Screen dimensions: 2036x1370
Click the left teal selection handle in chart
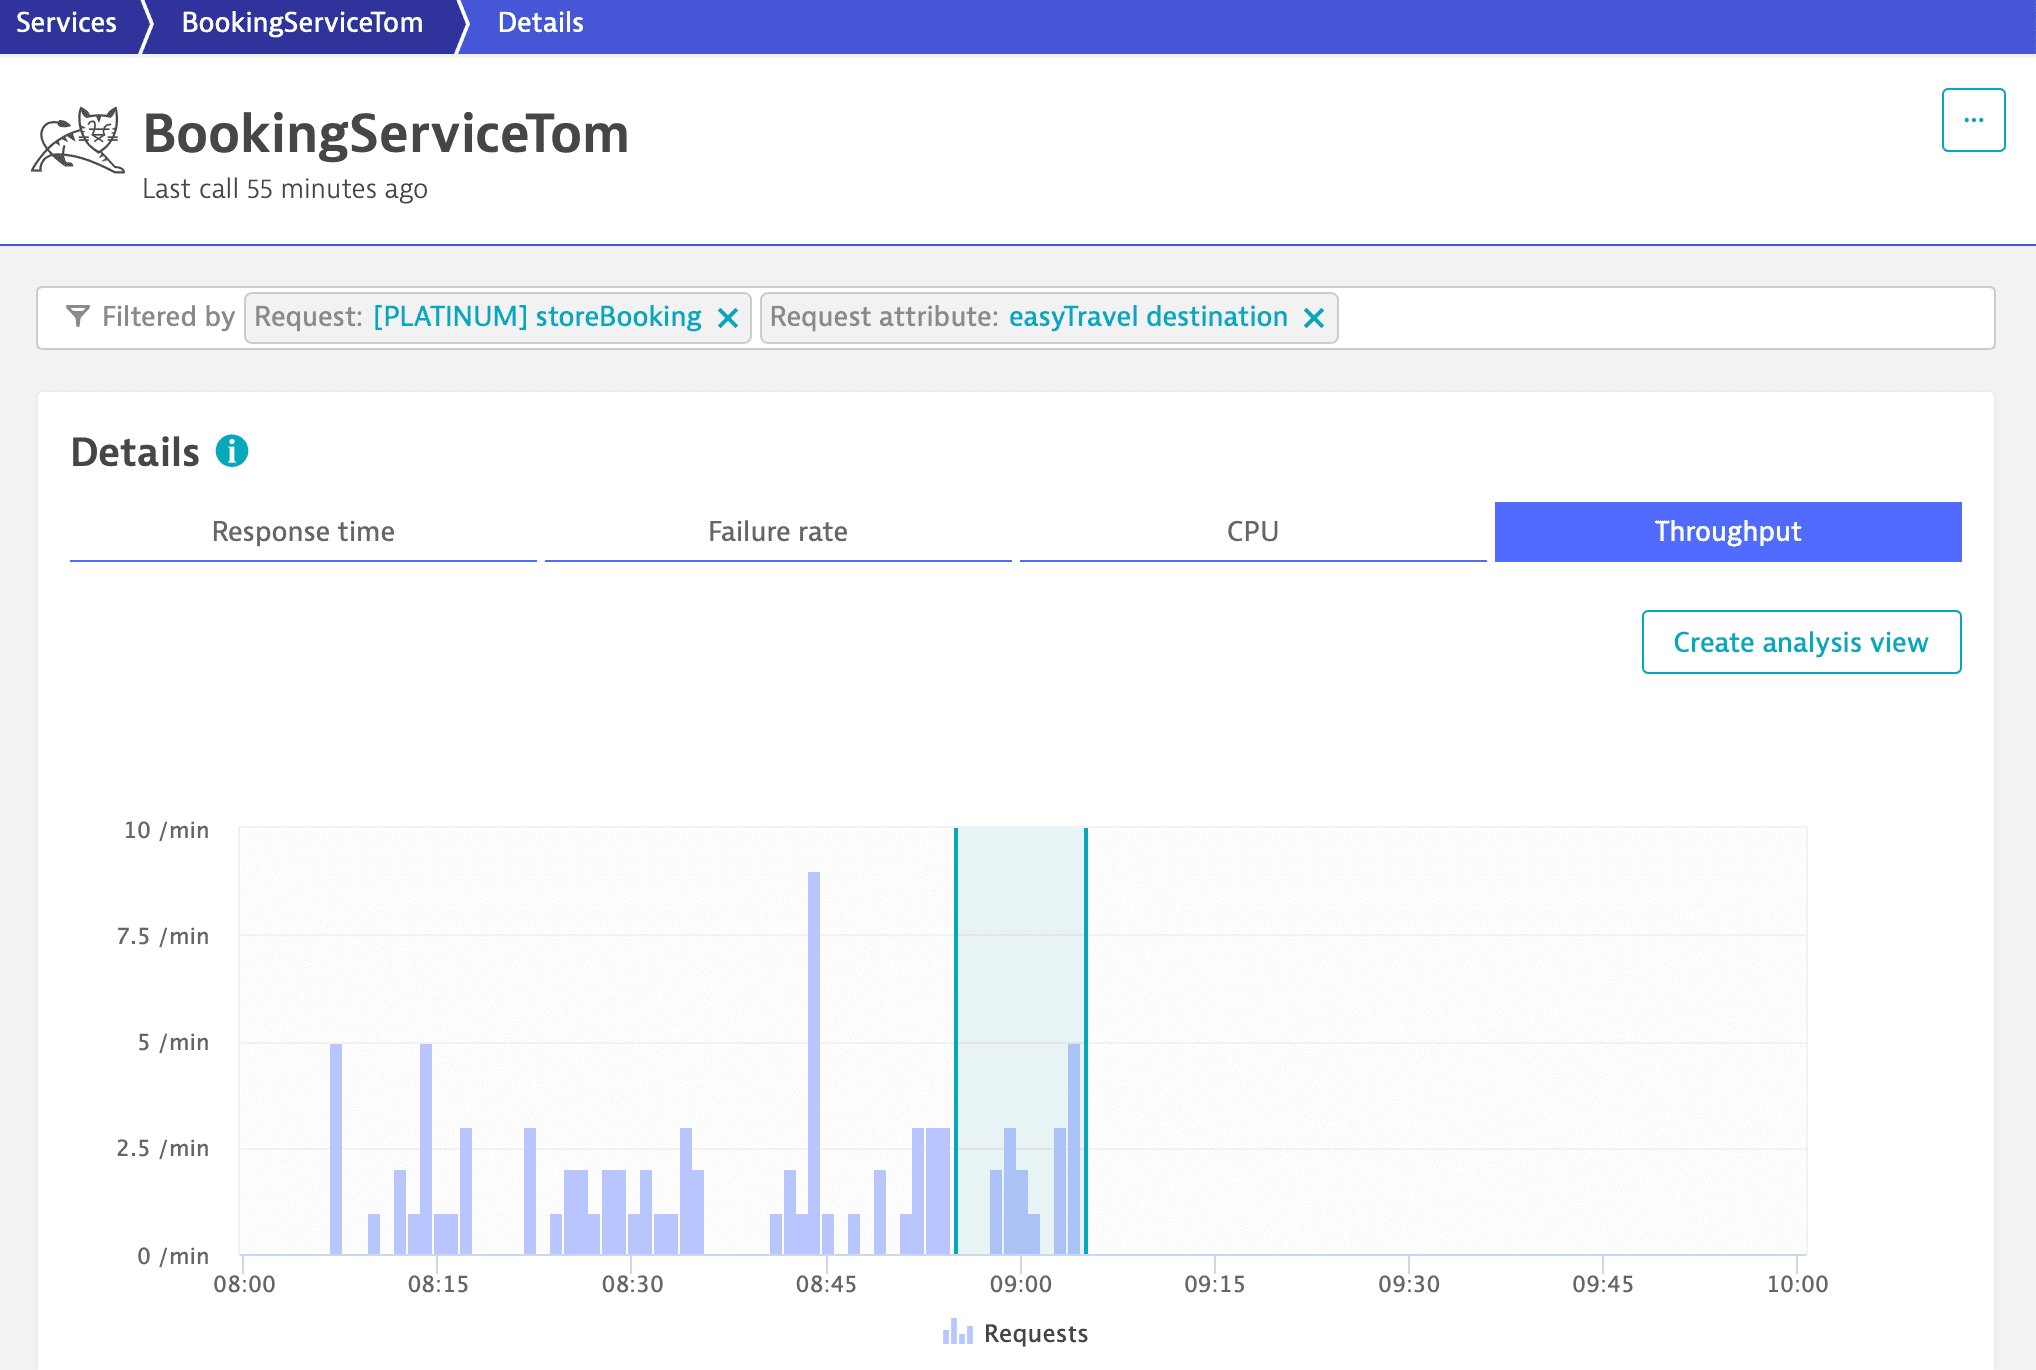pyautogui.click(x=956, y=1040)
